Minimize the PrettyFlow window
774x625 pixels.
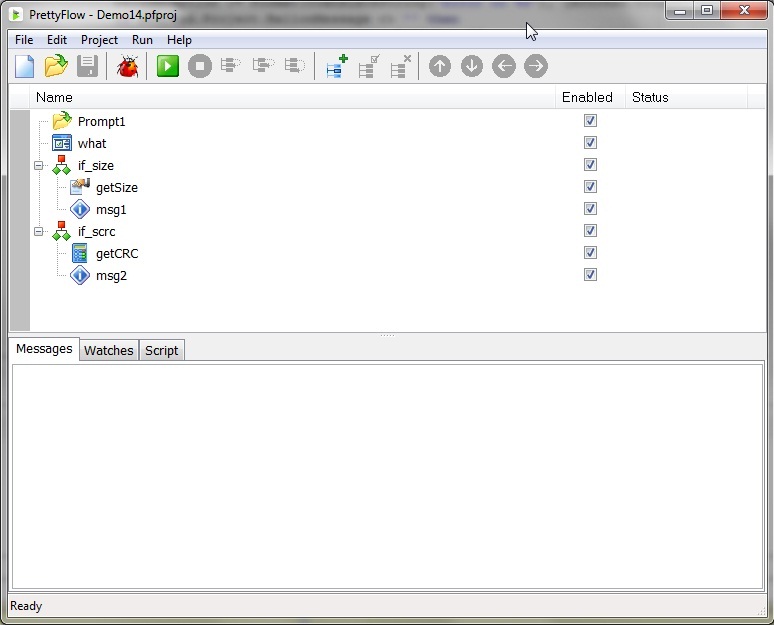click(680, 11)
